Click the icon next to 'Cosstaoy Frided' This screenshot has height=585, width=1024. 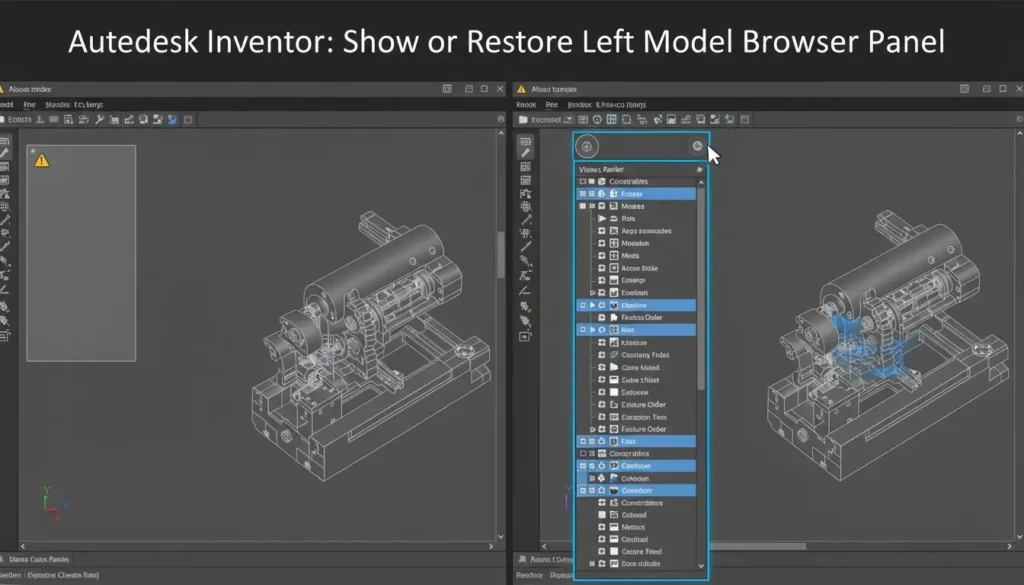pyautogui.click(x=614, y=355)
